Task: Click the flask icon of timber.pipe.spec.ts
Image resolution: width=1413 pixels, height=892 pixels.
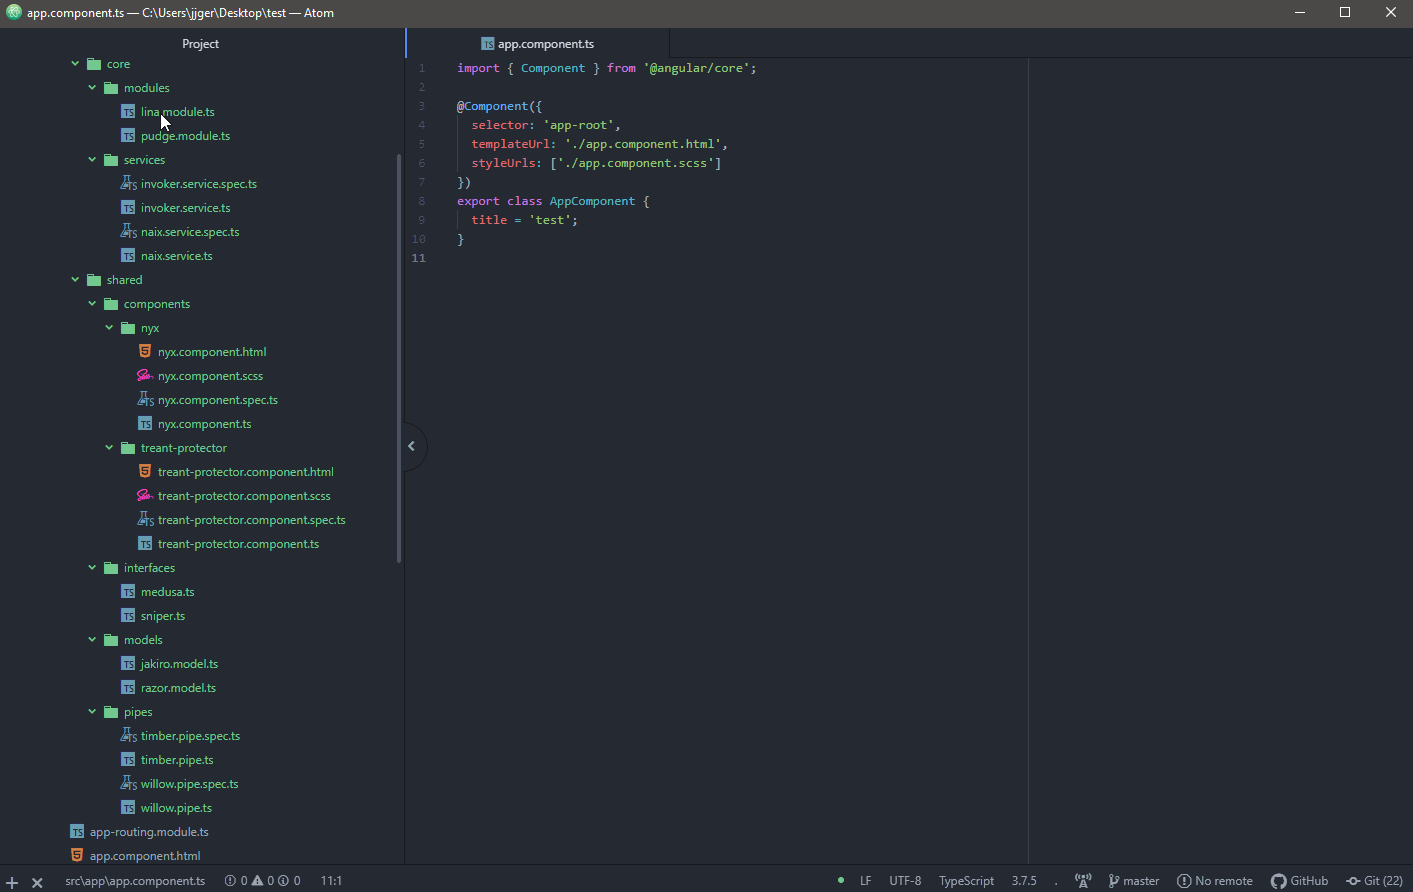Action: [128, 736]
